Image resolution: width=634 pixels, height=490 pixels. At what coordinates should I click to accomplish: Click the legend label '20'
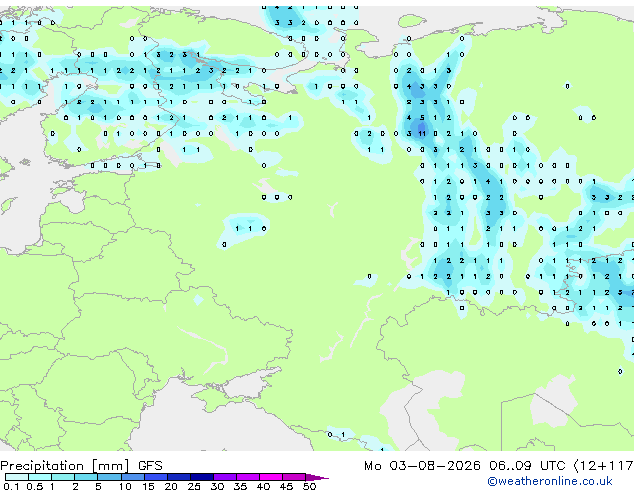pos(171,486)
